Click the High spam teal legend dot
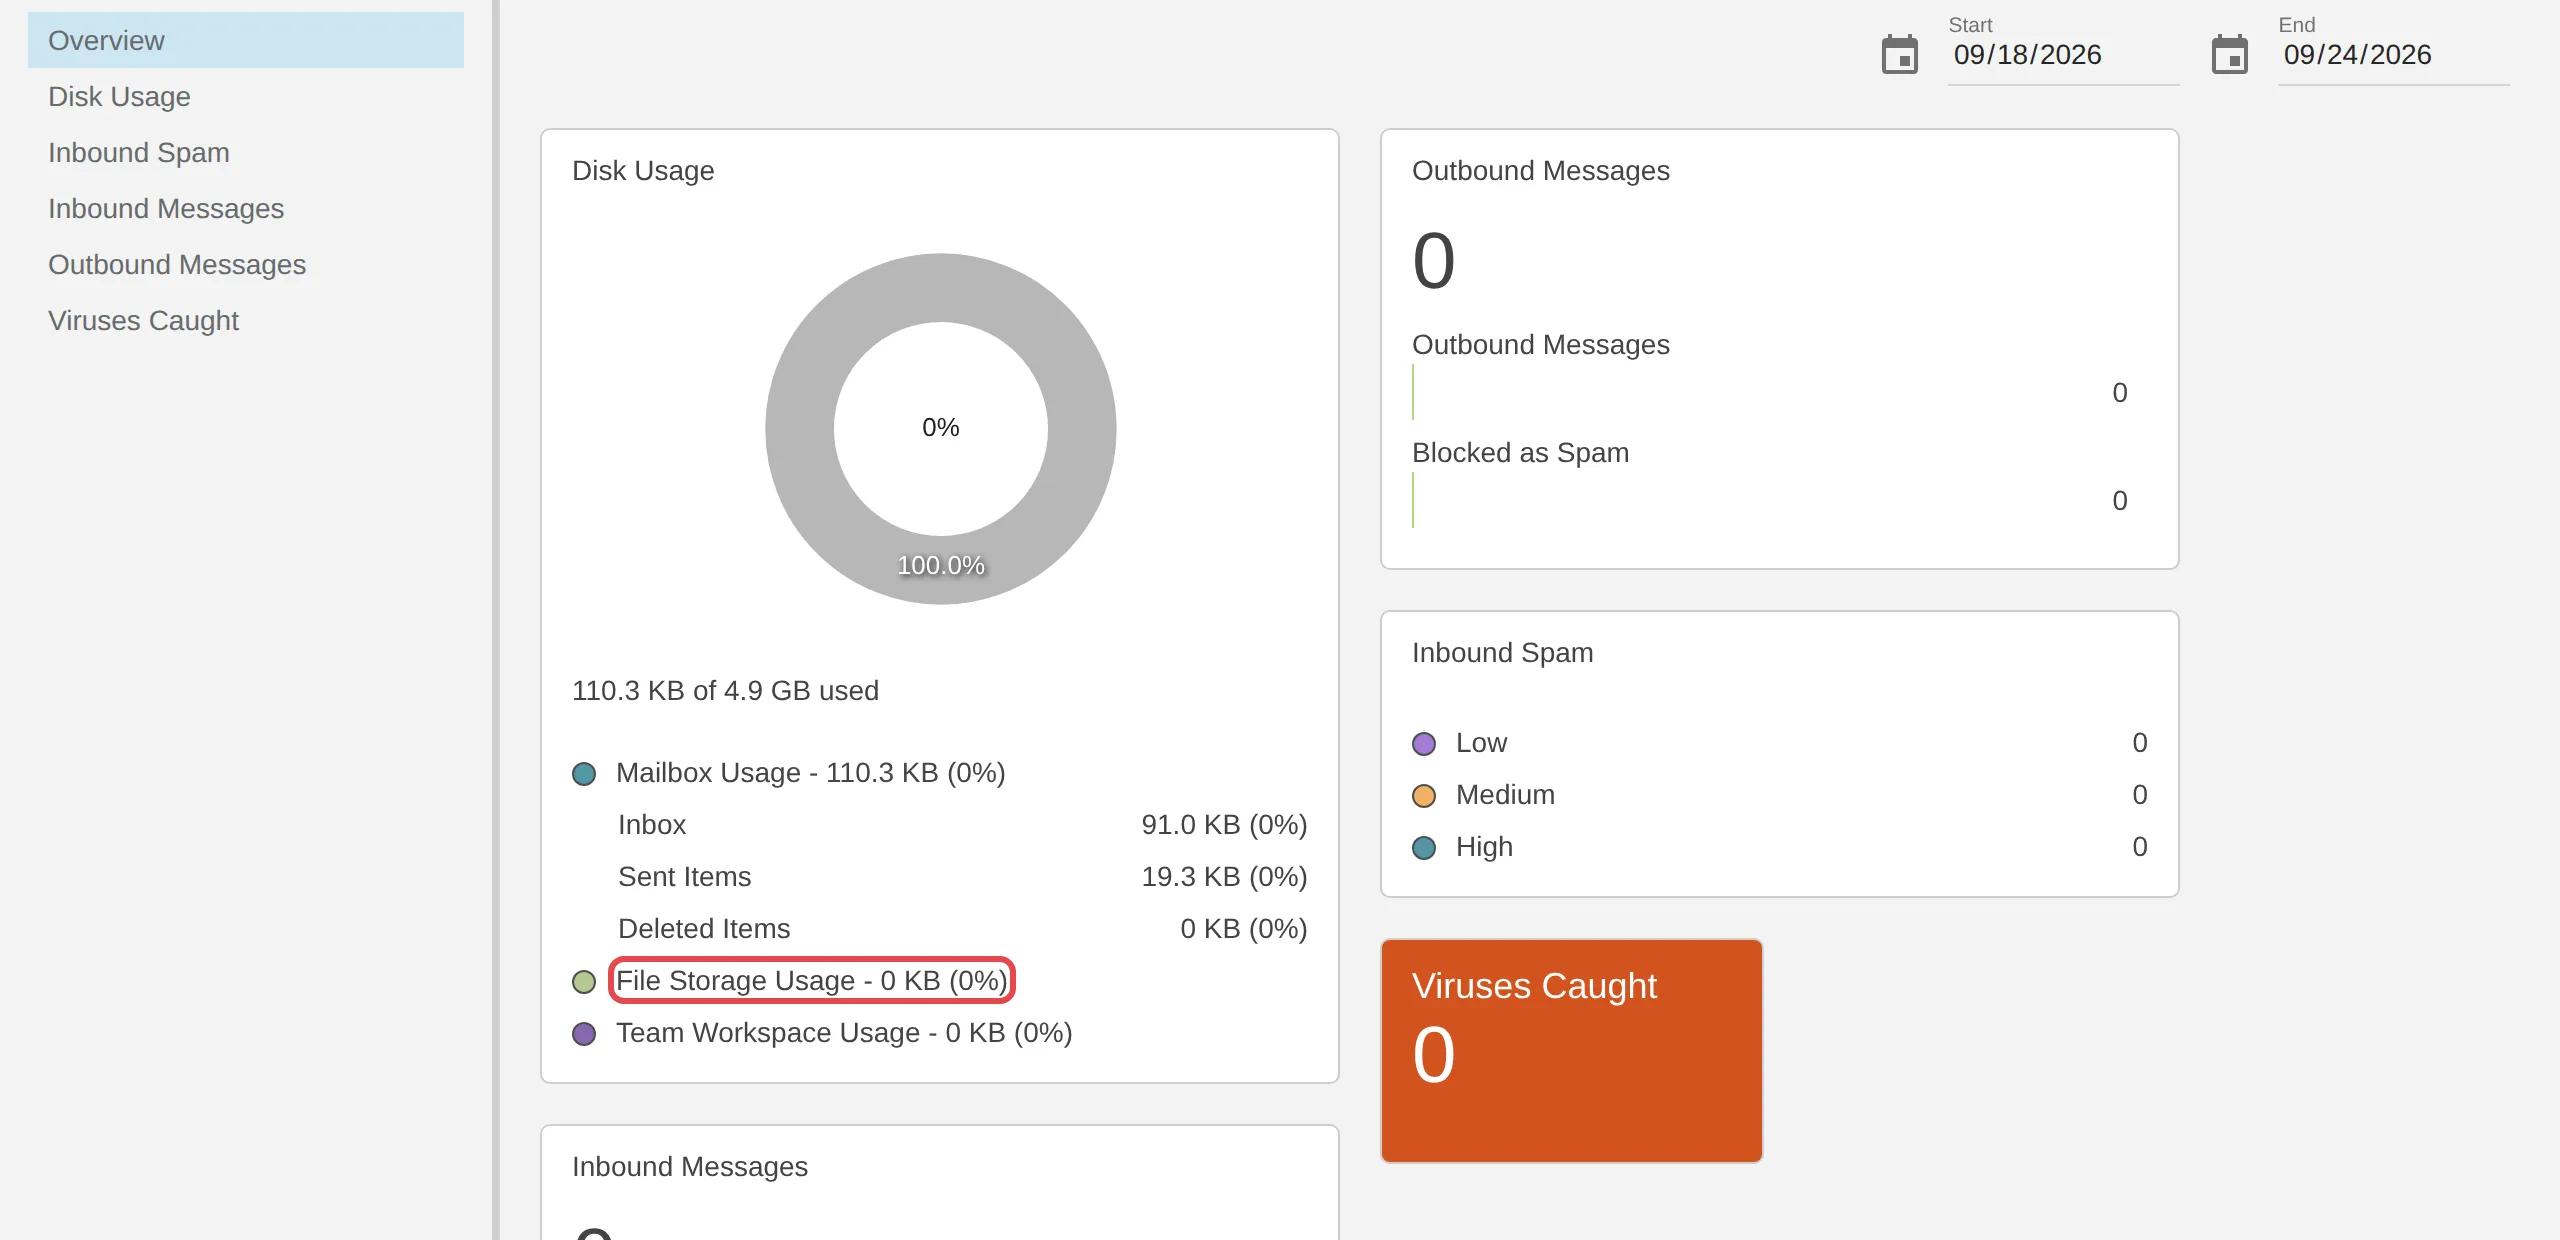The width and height of the screenshot is (2560, 1240). [1424, 848]
